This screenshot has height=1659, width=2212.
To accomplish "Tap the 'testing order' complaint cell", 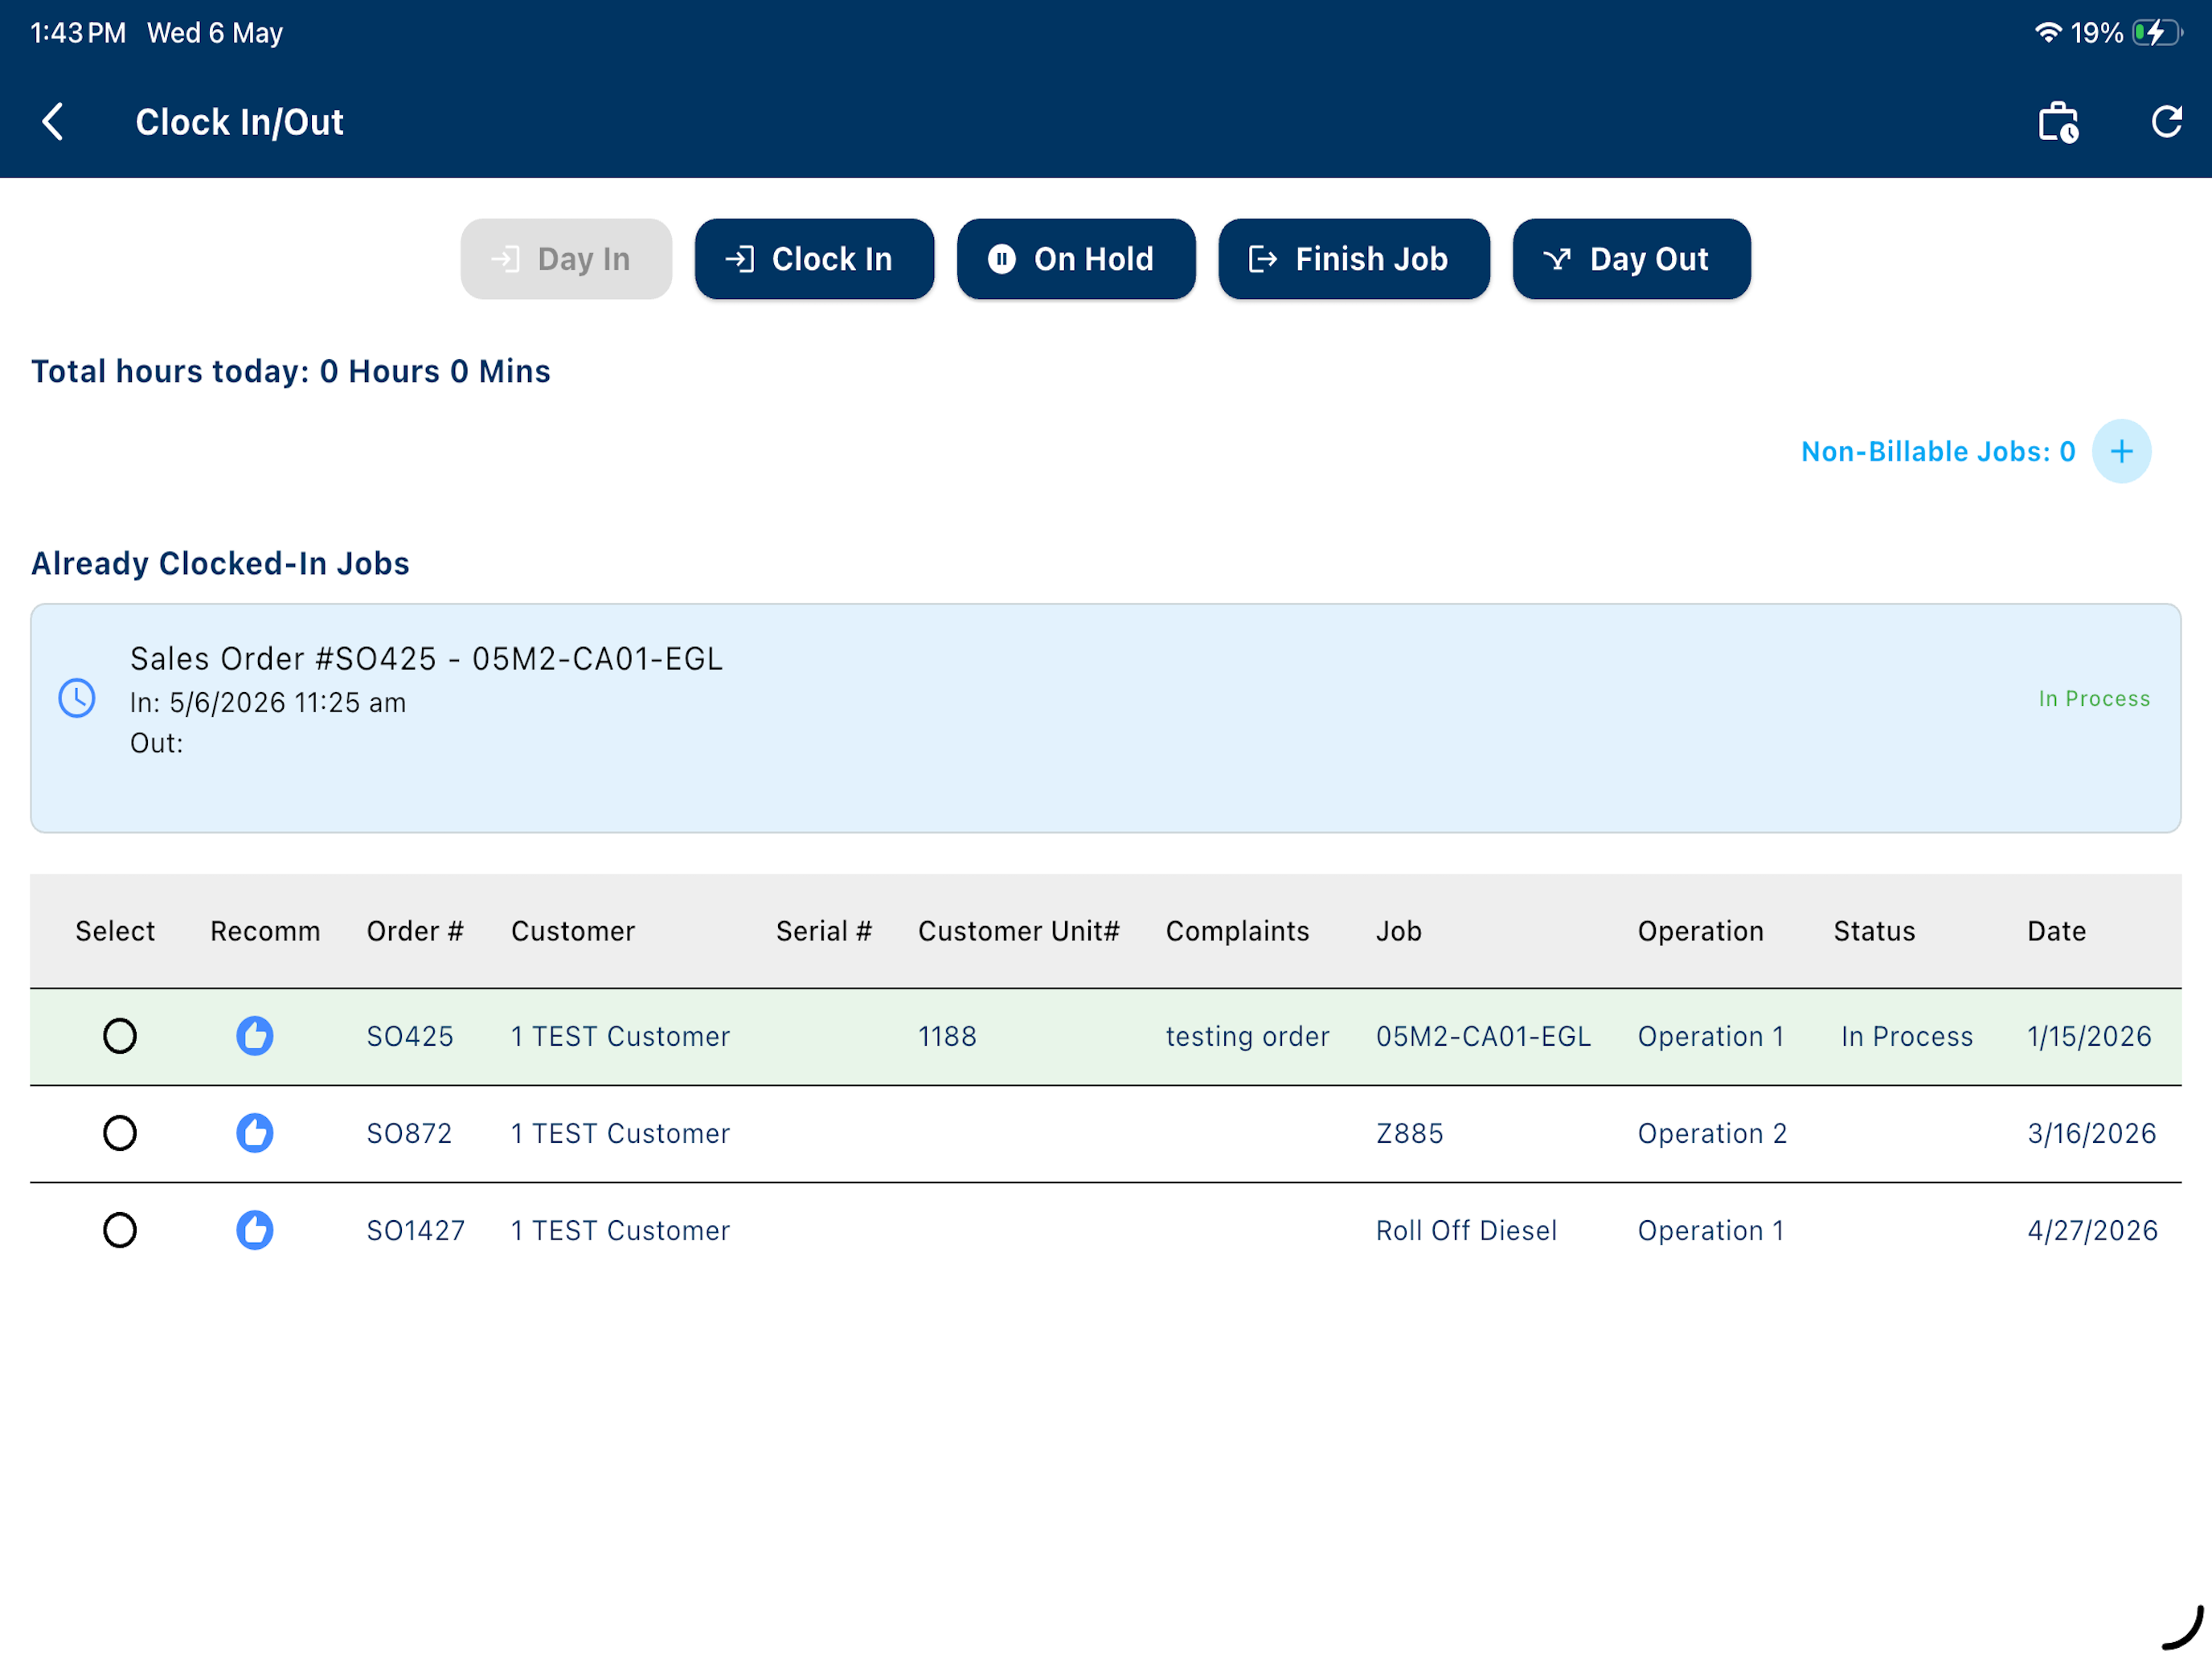I will coord(1247,1036).
